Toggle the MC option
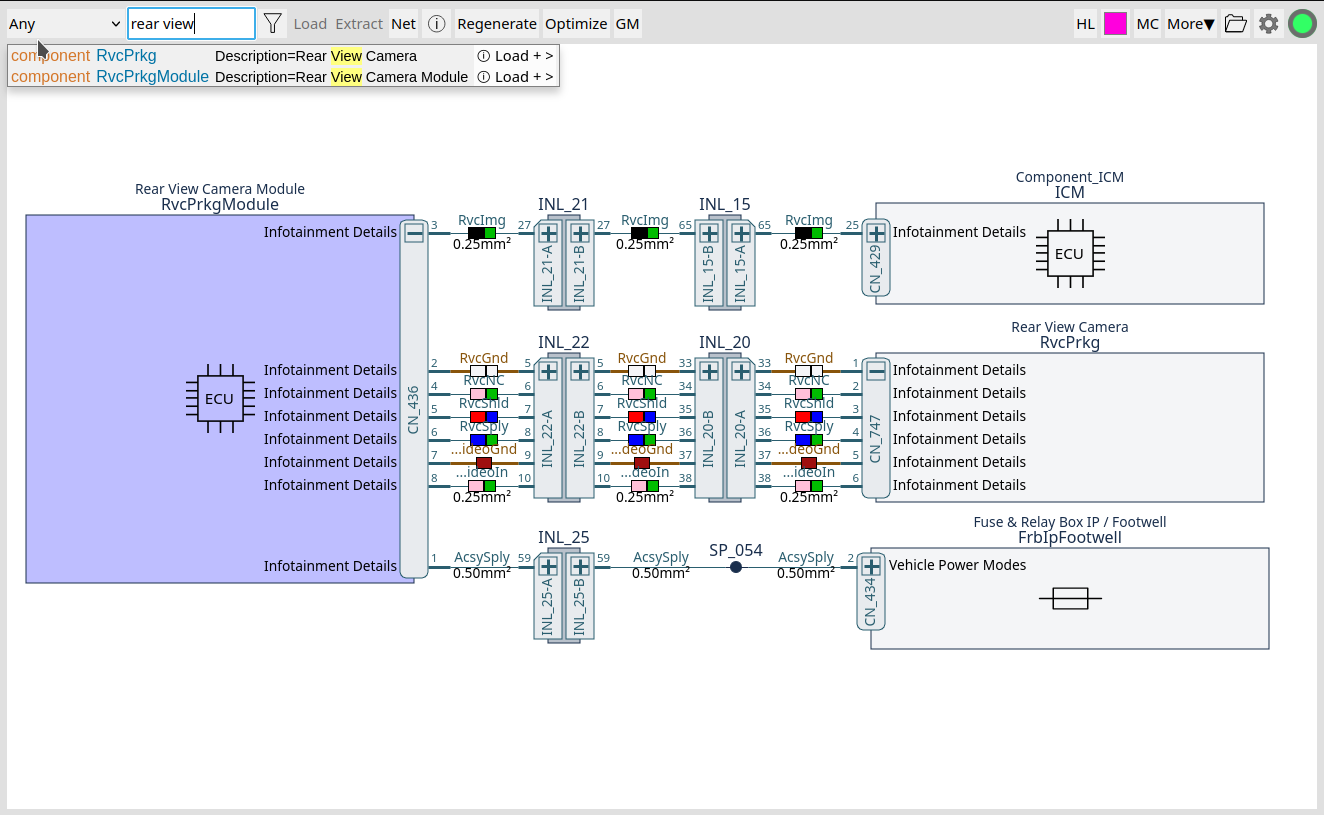1324x815 pixels. pyautogui.click(x=1147, y=23)
